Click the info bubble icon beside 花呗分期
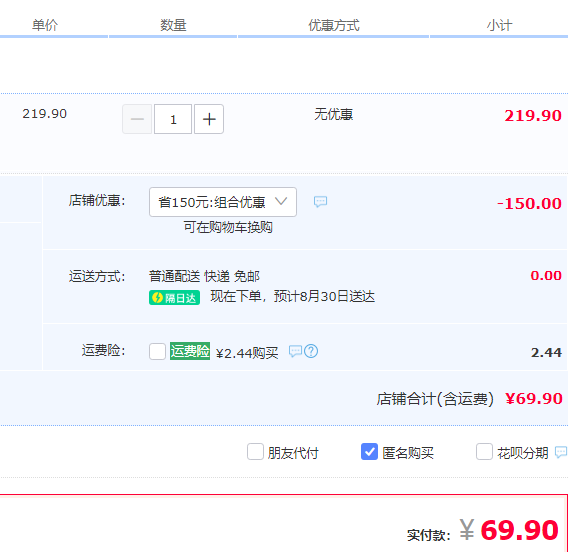This screenshot has width=588, height=552. pyautogui.click(x=561, y=452)
